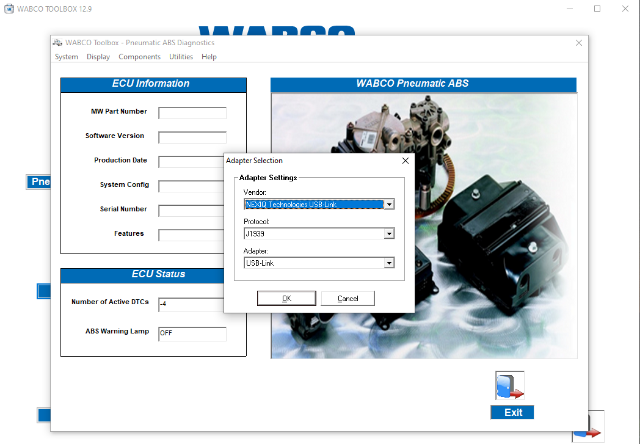Expand the Protocol dropdown arrow

click(389, 233)
